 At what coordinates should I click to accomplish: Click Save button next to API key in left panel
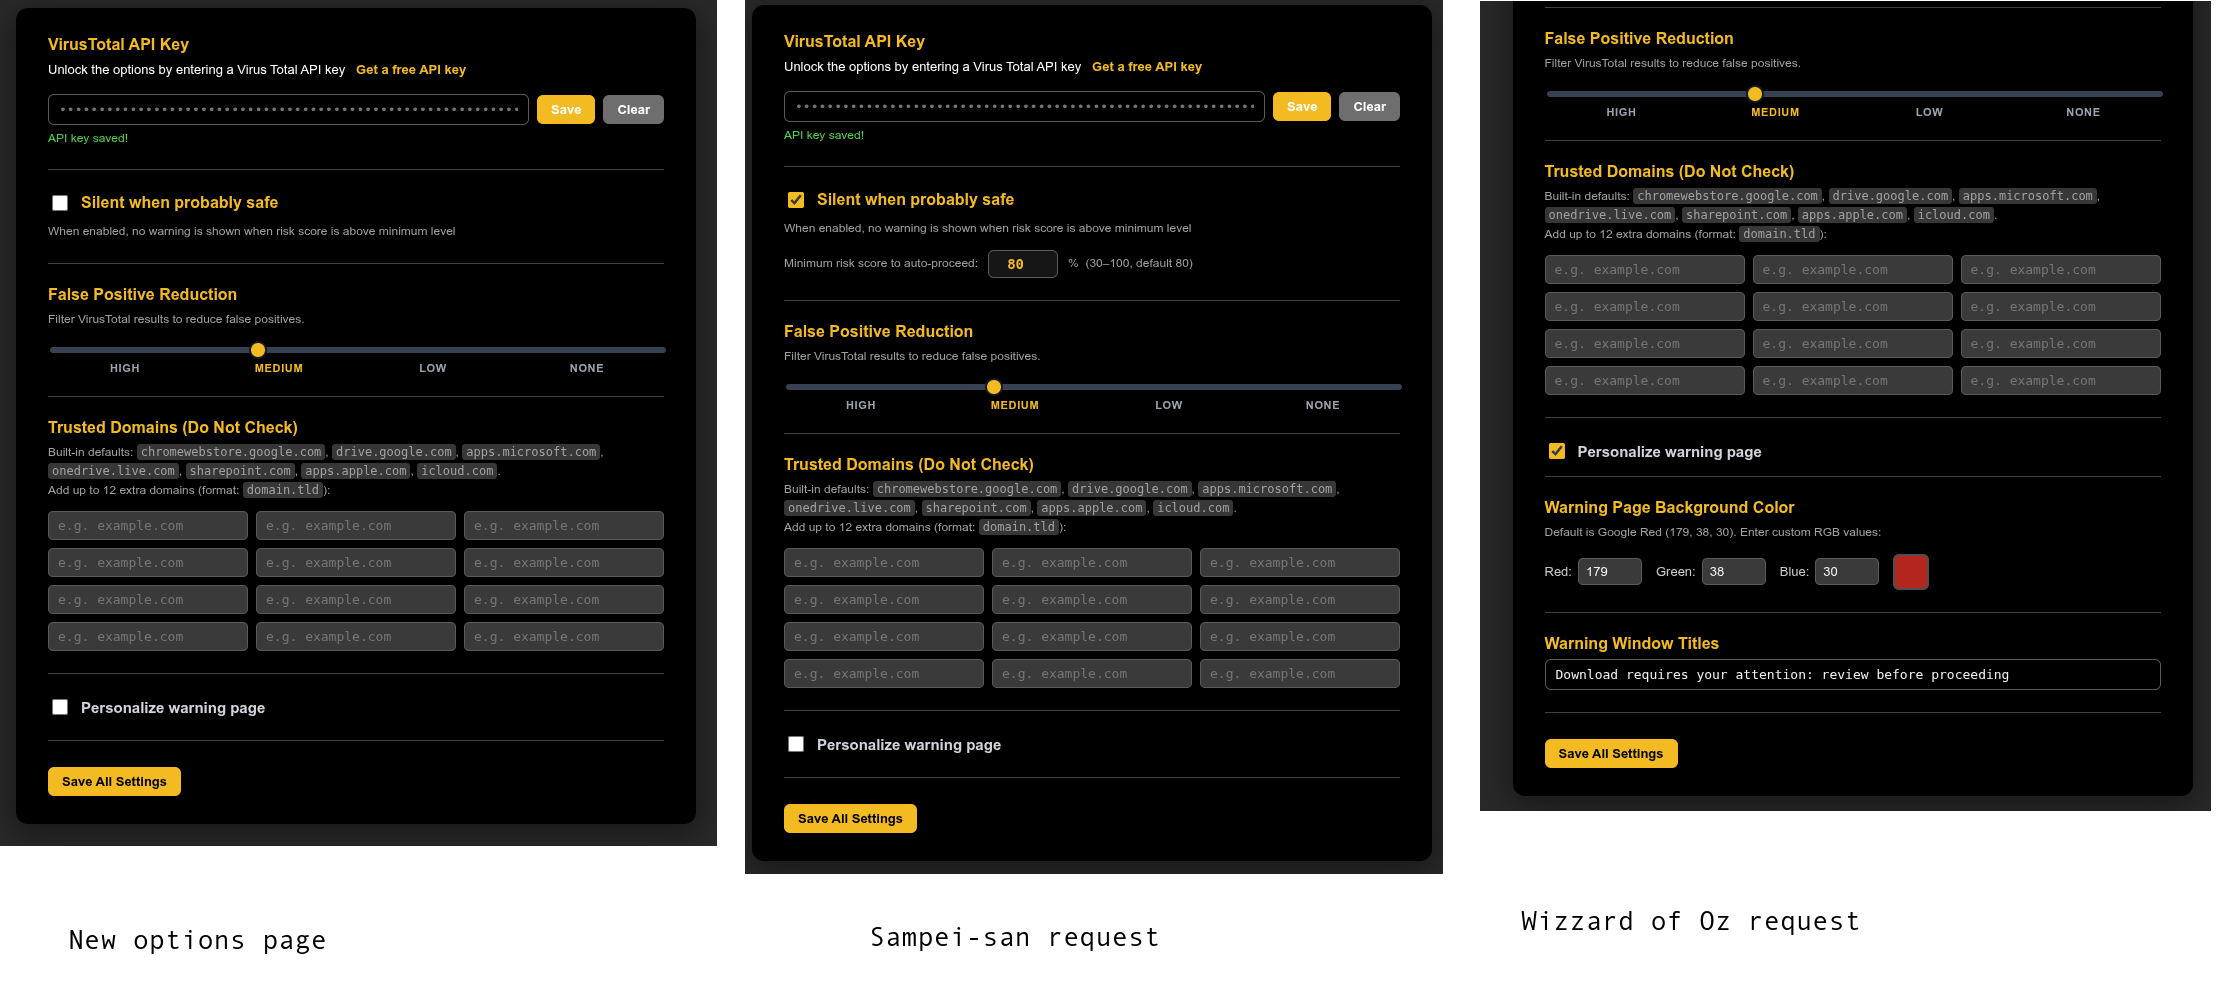coord(566,110)
